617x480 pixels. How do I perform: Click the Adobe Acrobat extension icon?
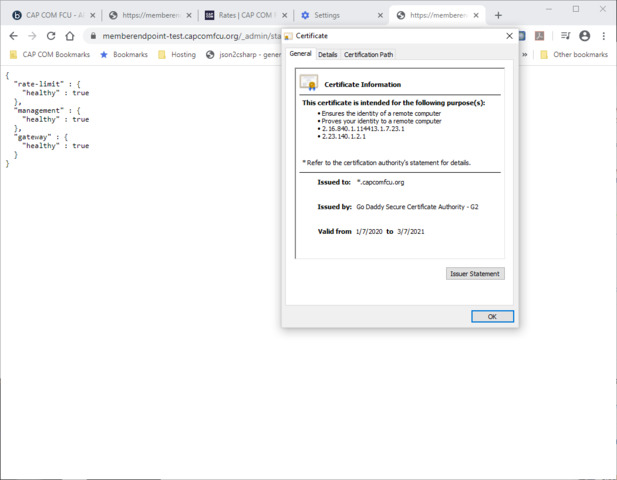click(x=539, y=36)
